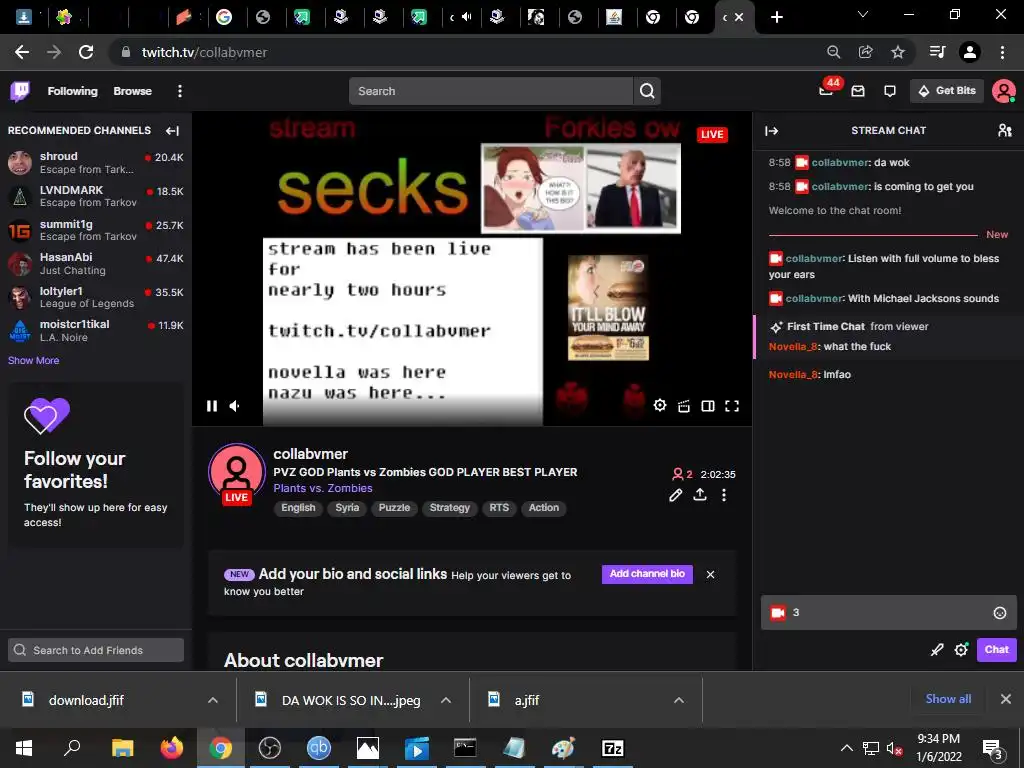Click the purple Chat send button
The width and height of the screenshot is (1024, 768).
point(997,650)
